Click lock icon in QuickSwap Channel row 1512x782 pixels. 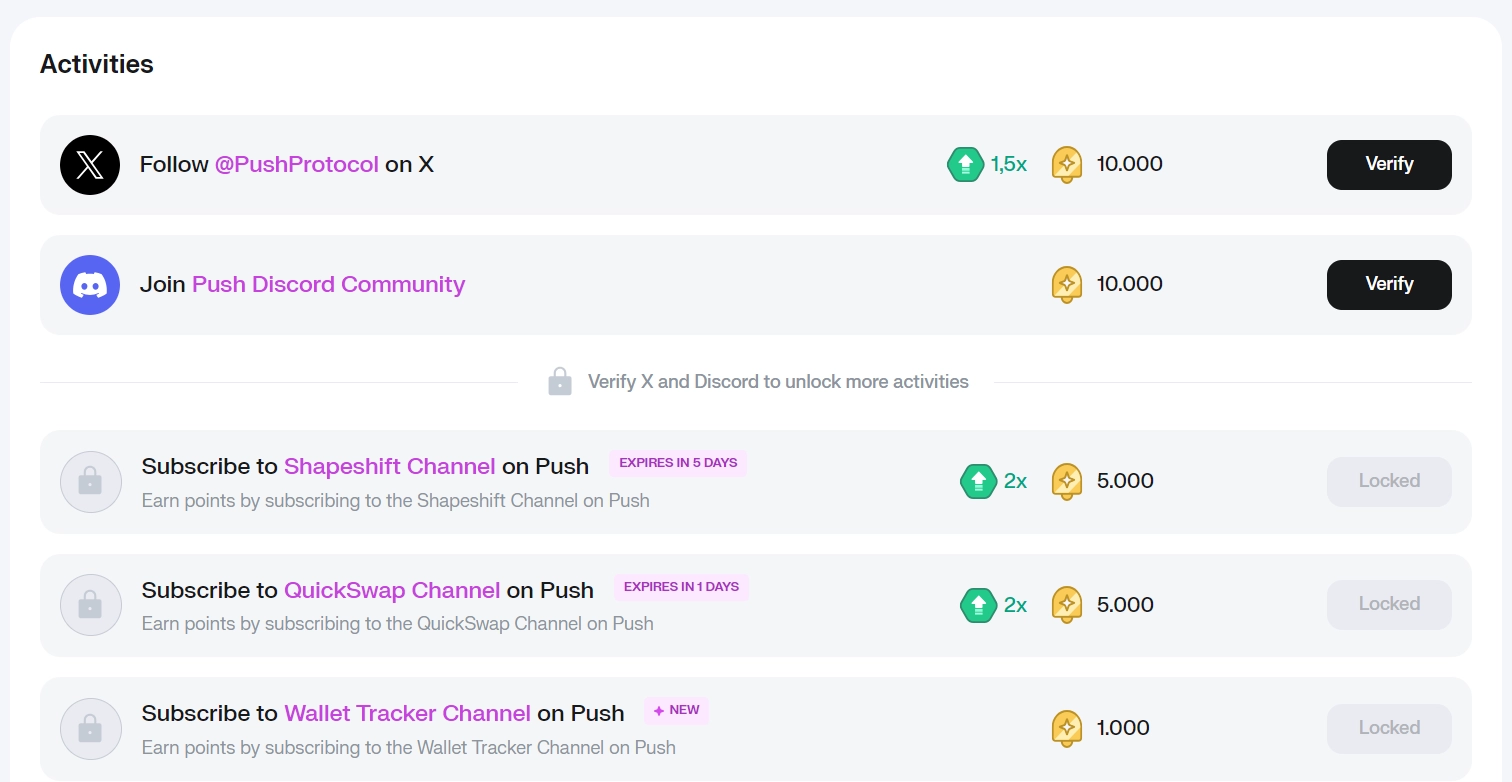coord(90,605)
